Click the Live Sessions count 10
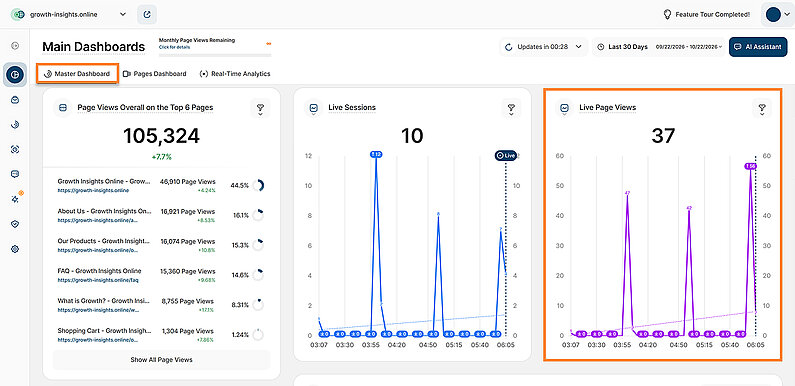The width and height of the screenshot is (795, 386). [412, 136]
